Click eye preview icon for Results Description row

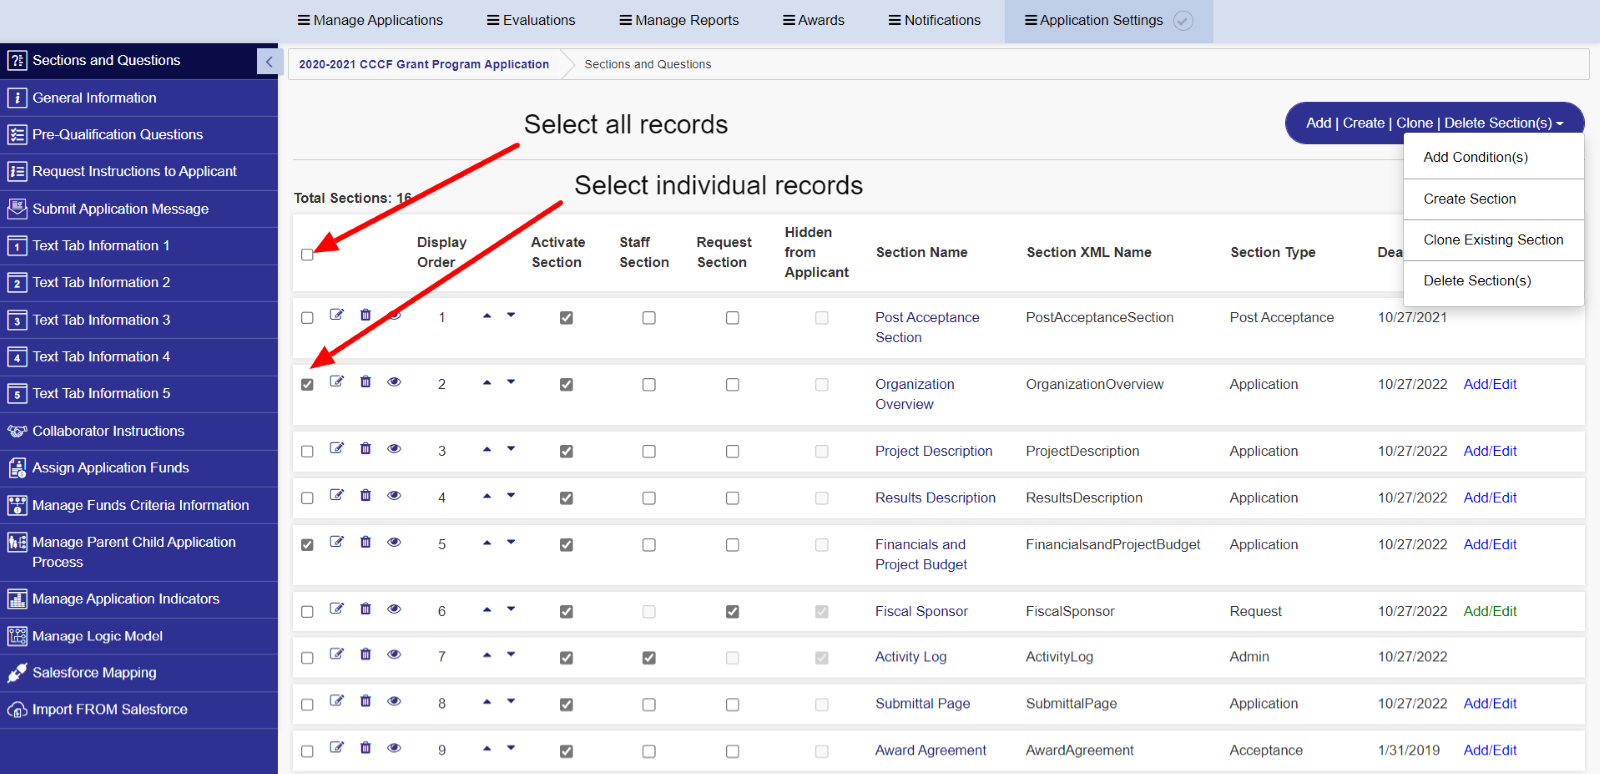(394, 495)
